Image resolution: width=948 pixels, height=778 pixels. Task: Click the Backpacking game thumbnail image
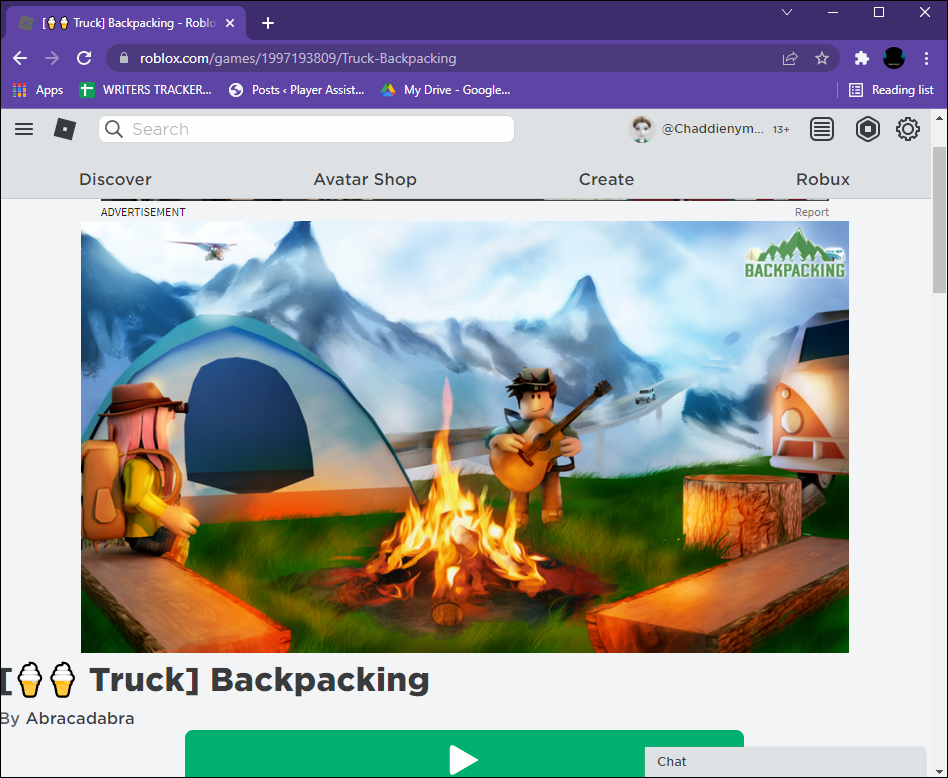click(464, 436)
